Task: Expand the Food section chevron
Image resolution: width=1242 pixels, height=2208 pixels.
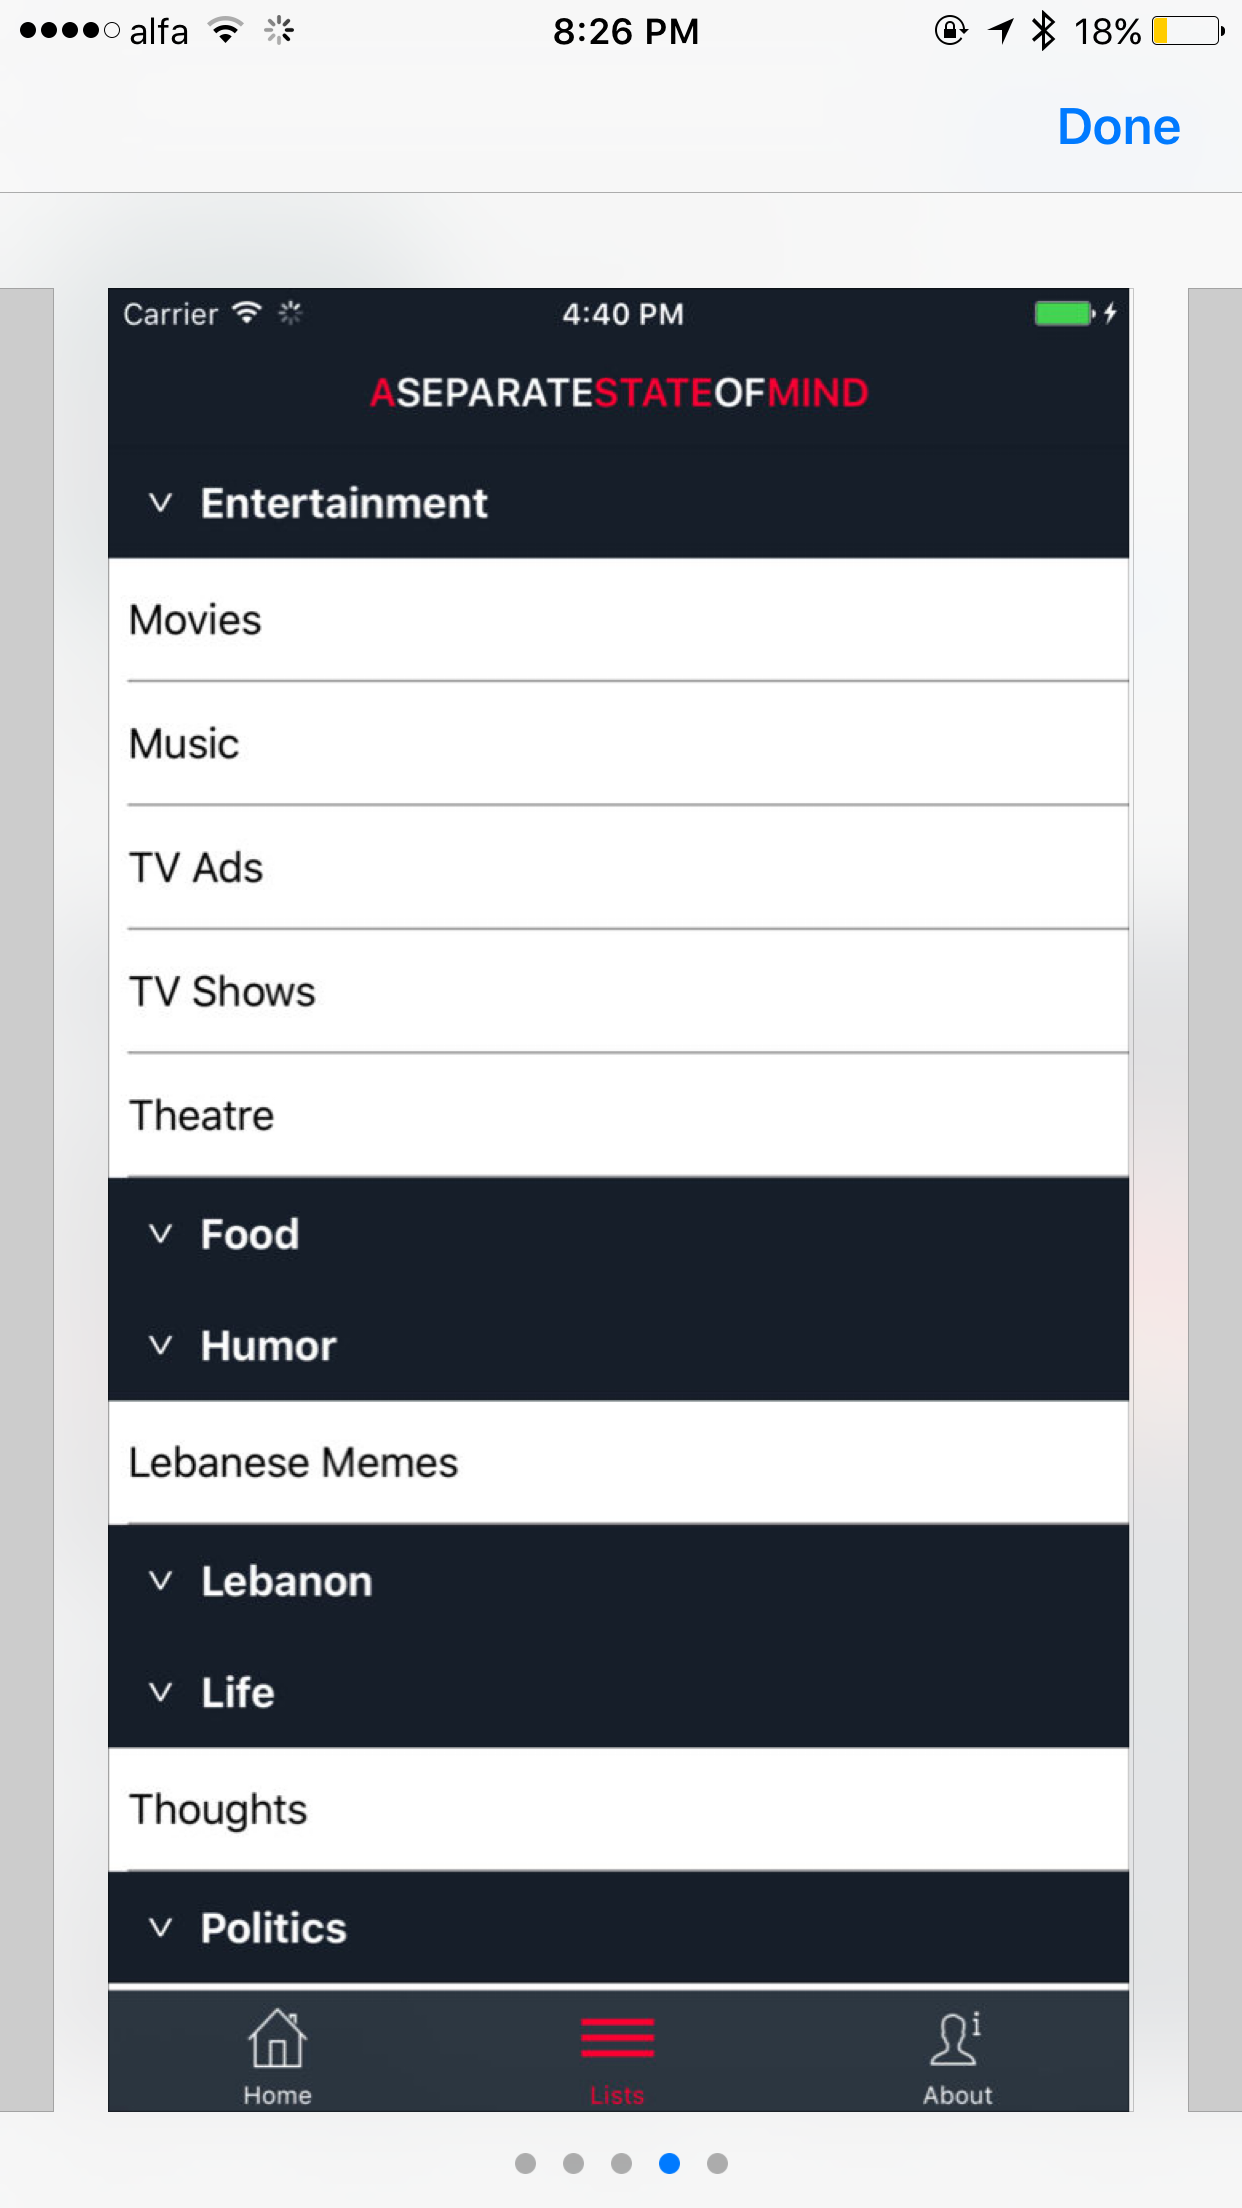Action: click(160, 1234)
